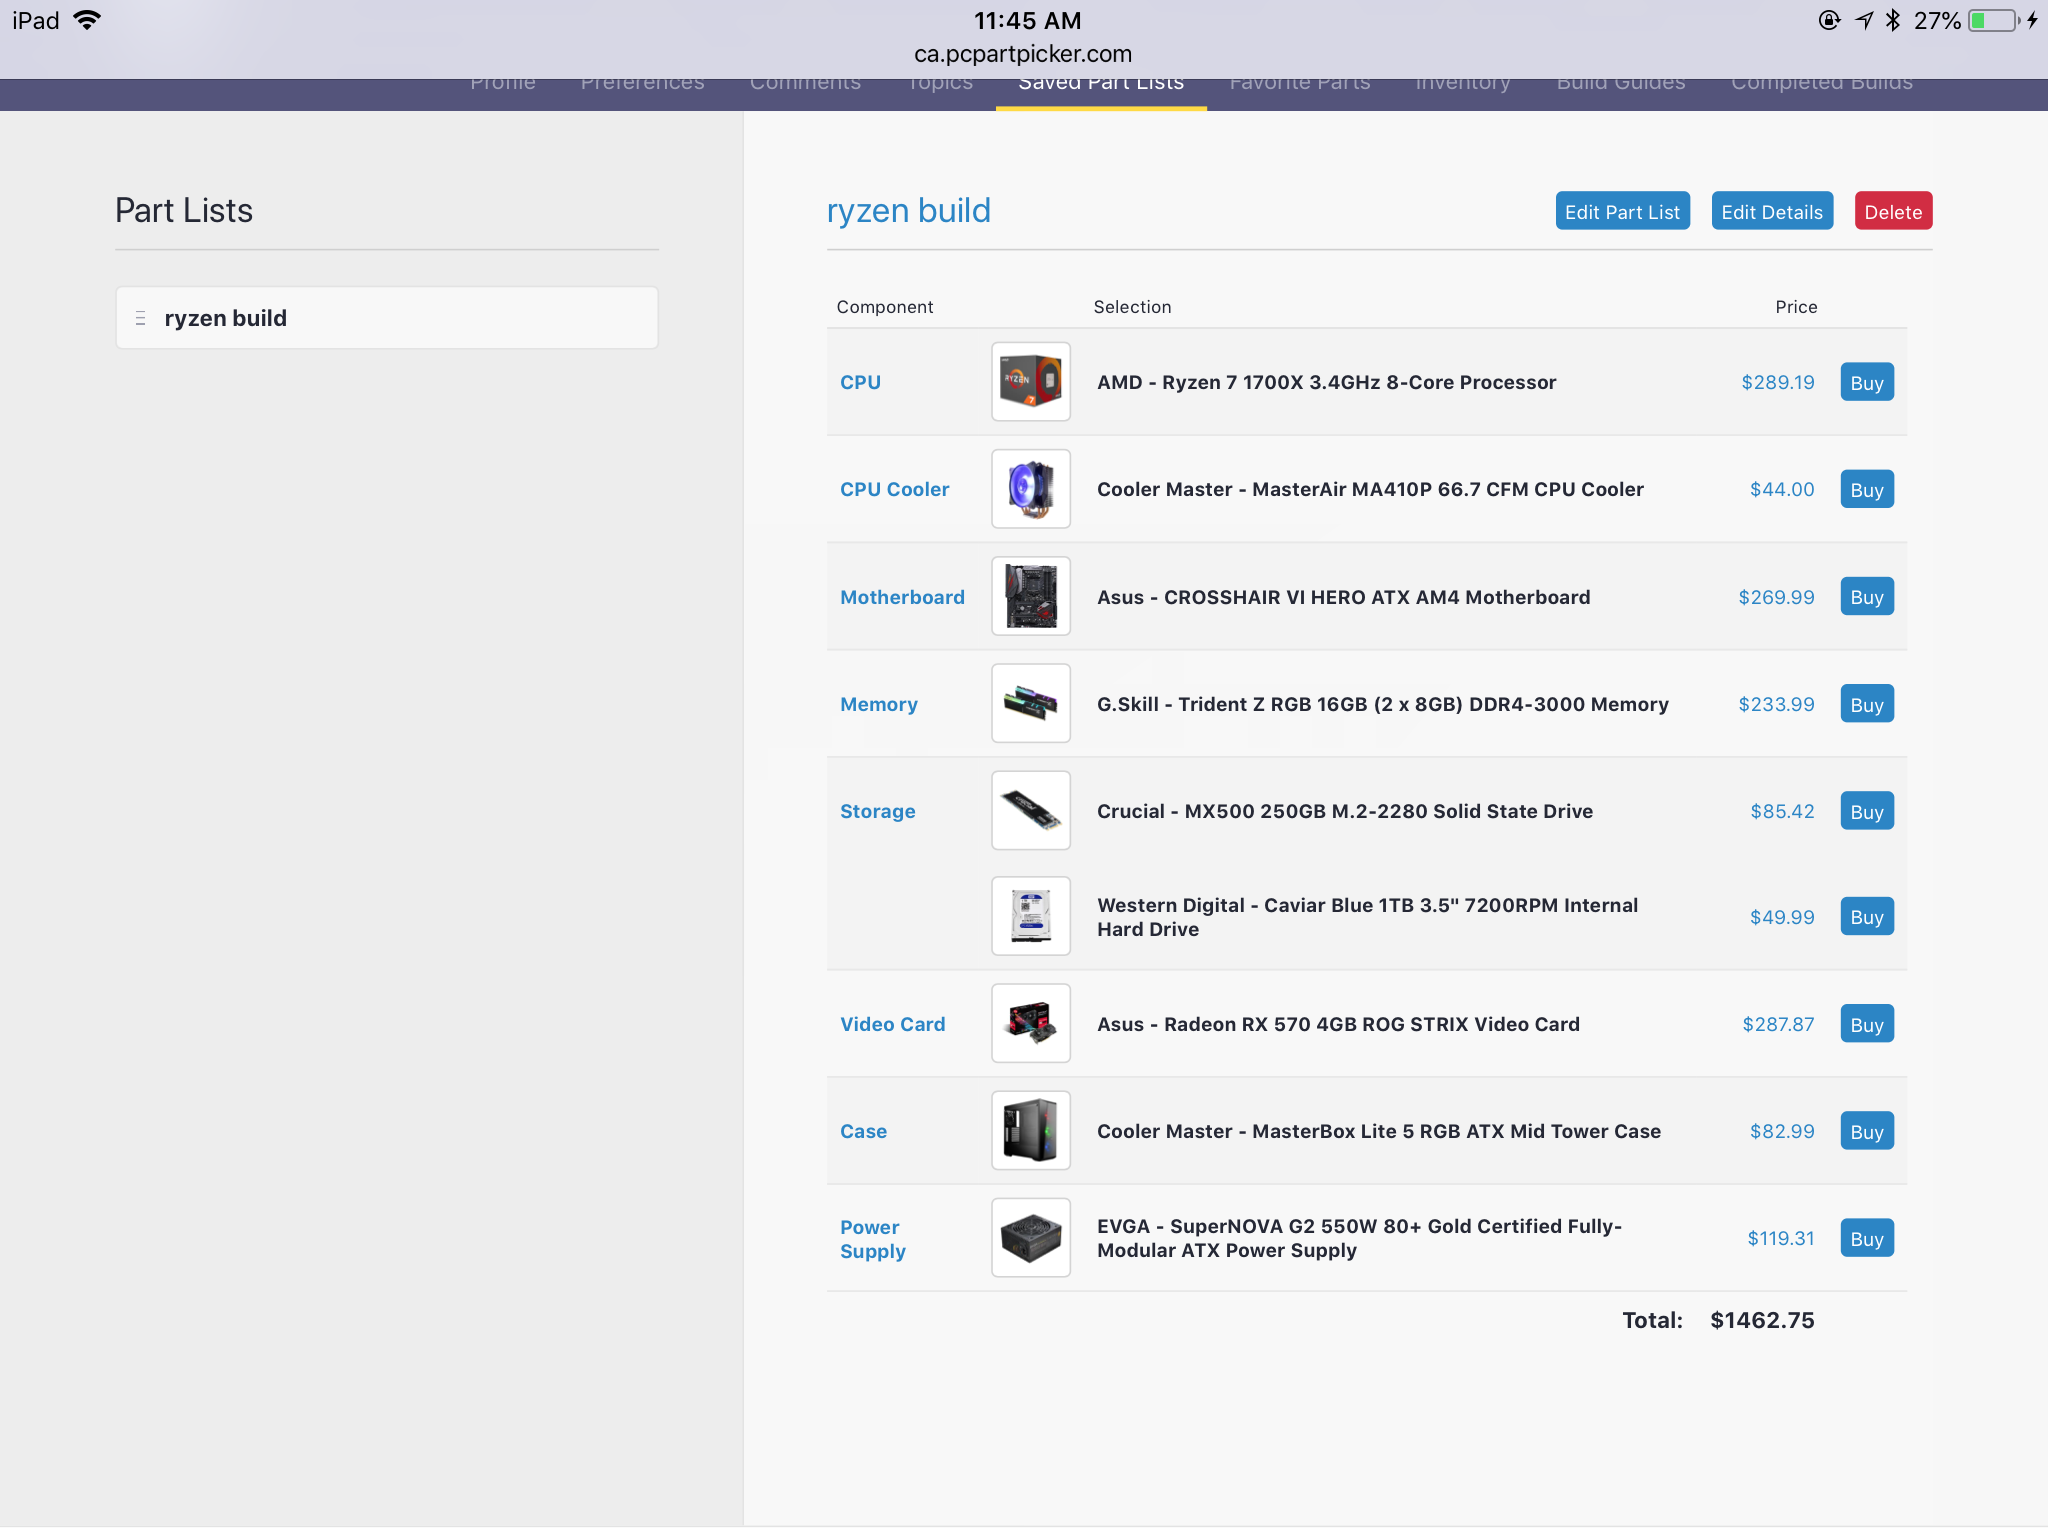Buy the Cooler Master MasterAir cooler
This screenshot has height=1536, width=2048.
1867,489
